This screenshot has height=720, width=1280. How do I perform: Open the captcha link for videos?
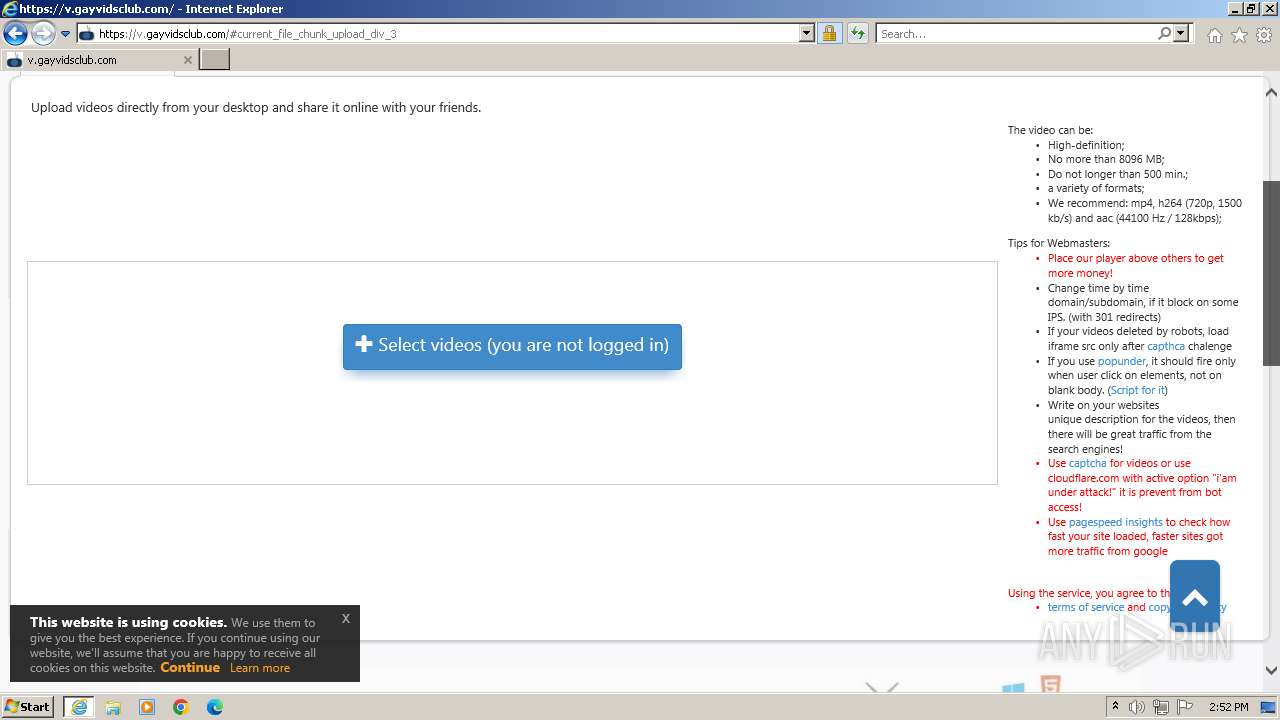[1088, 464]
